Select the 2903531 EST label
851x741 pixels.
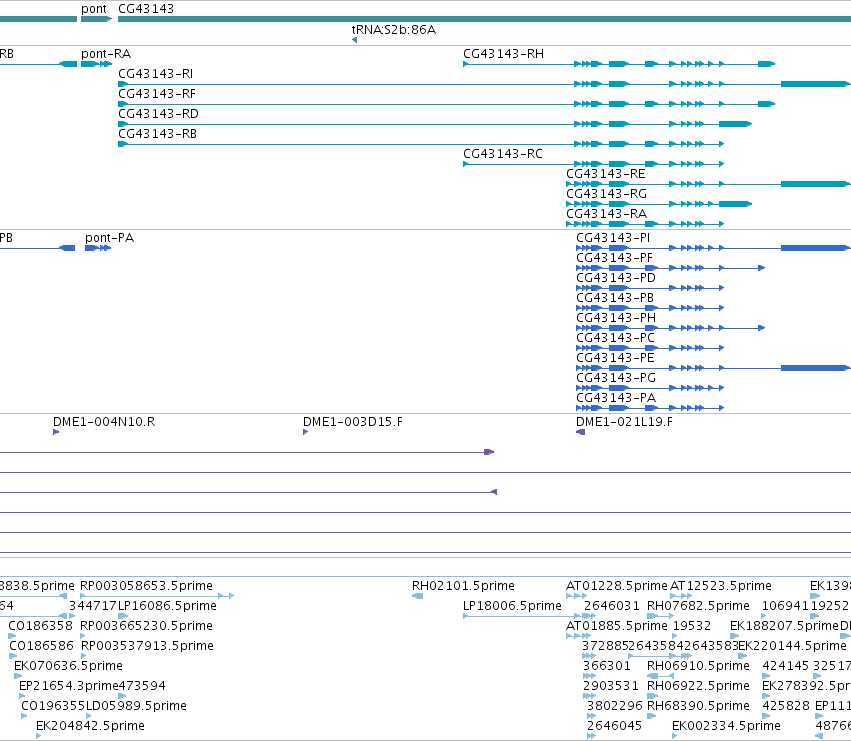(x=611, y=686)
